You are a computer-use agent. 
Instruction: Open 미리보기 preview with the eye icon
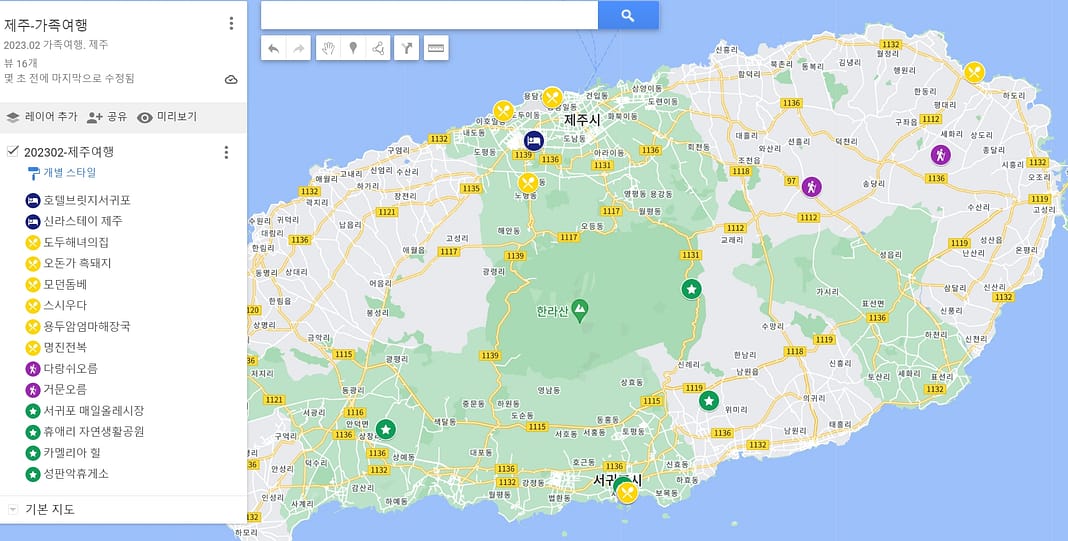167,117
